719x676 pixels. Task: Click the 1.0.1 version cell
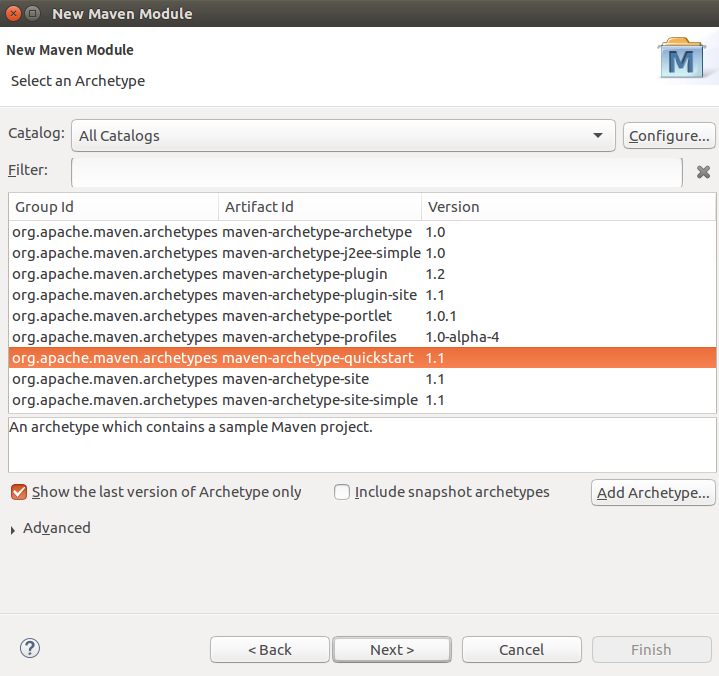tap(441, 316)
